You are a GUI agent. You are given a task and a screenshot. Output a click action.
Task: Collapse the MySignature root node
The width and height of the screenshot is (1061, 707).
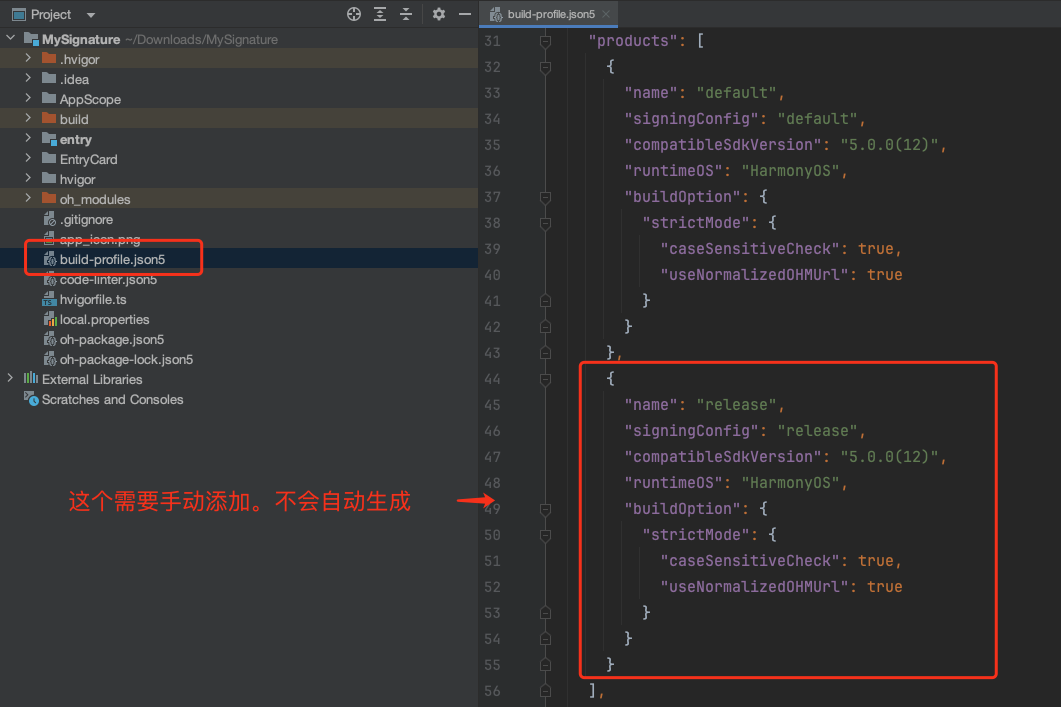[x=11, y=39]
